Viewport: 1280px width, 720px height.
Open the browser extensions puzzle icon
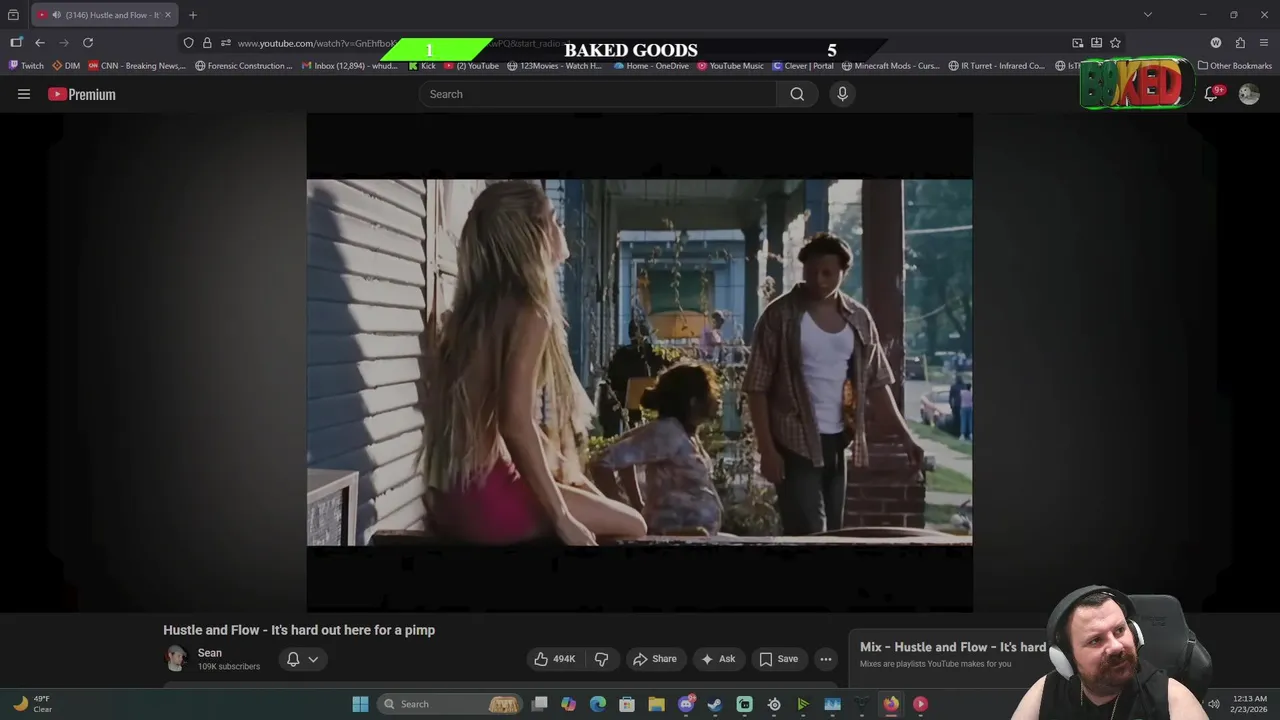(1240, 43)
